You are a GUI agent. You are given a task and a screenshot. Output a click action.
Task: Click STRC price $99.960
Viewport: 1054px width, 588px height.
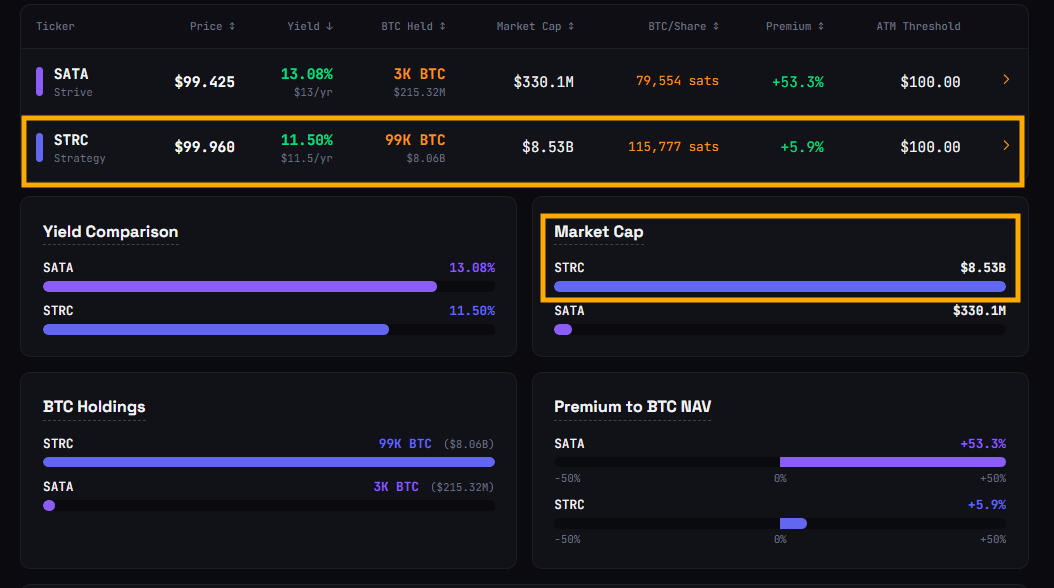pyautogui.click(x=204, y=147)
